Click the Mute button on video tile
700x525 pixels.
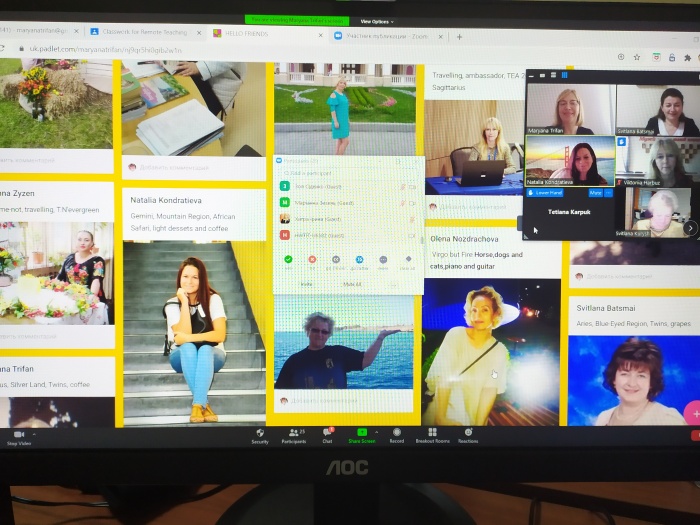595,193
